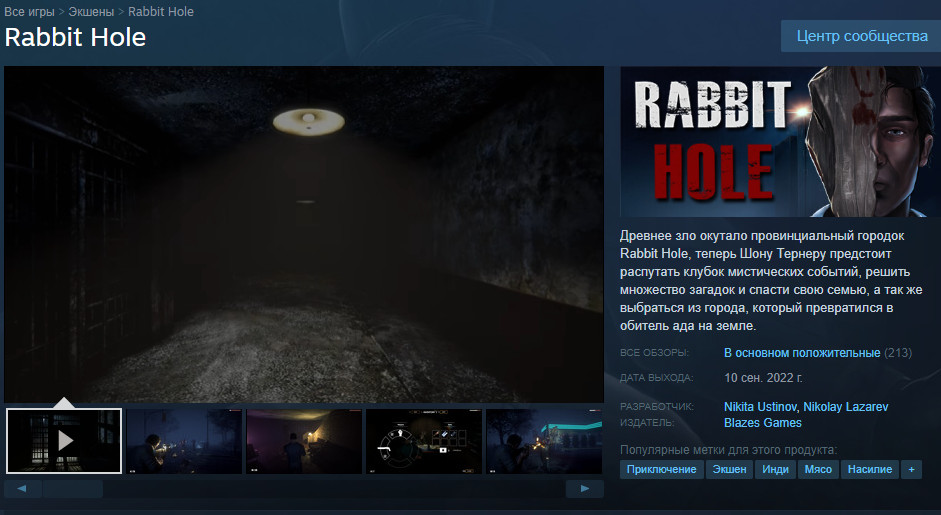Open developer Nikolay Lazarev link
The height and width of the screenshot is (515, 941).
coord(846,406)
